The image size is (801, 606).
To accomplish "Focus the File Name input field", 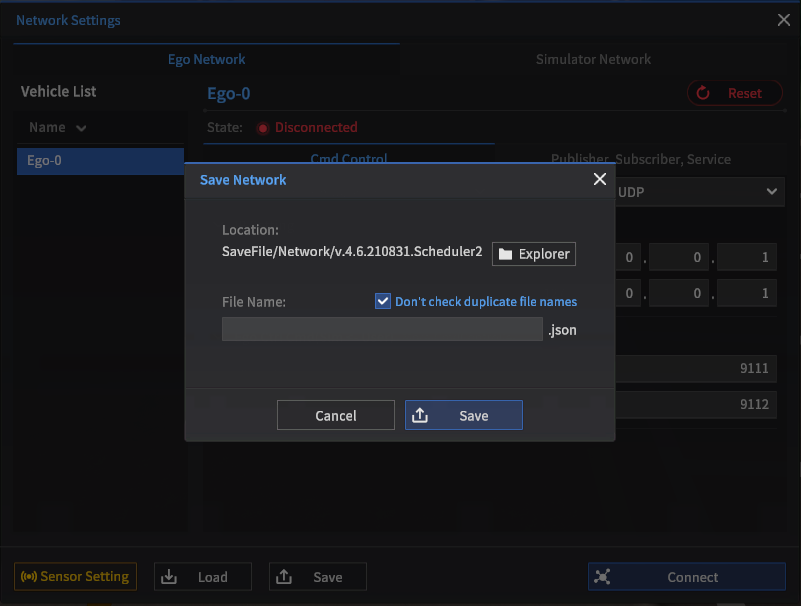I will tap(382, 329).
